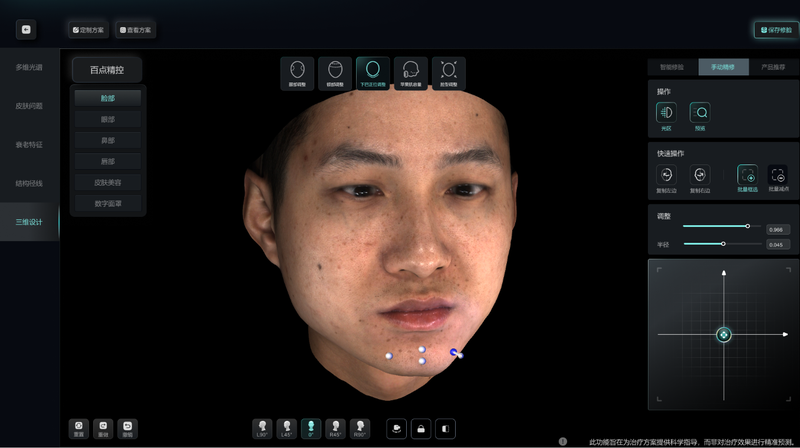Choose the chin position adjustment icon
Screen dimensions: 800x448
pos(373,73)
